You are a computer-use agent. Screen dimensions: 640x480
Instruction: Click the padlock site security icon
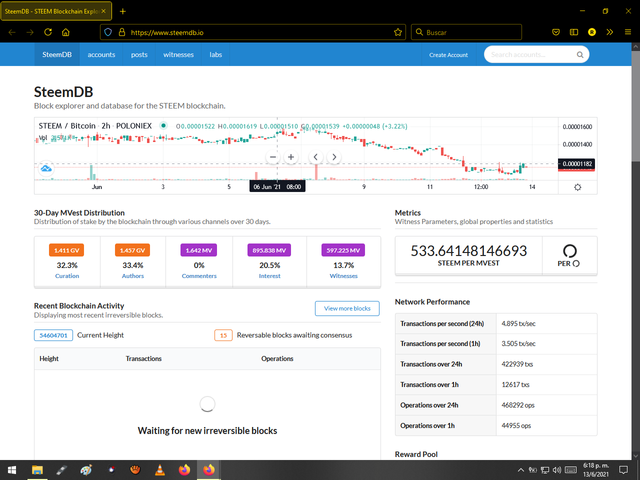click(x=122, y=32)
